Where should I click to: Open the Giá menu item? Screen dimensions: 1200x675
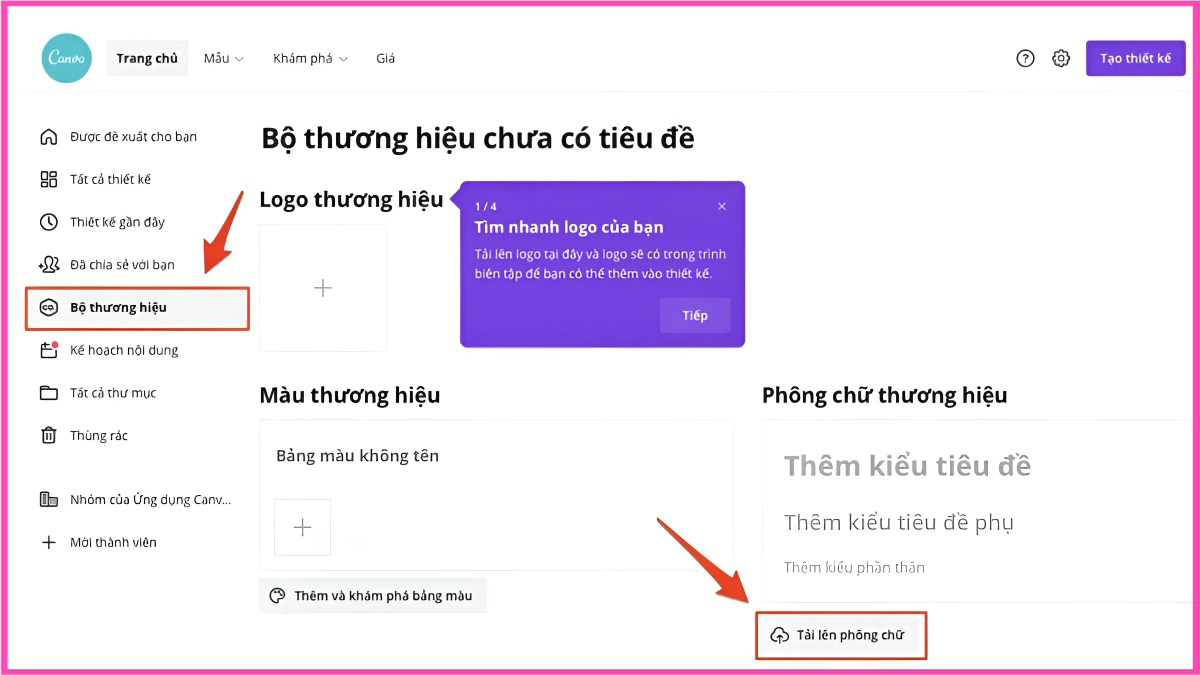coord(385,58)
